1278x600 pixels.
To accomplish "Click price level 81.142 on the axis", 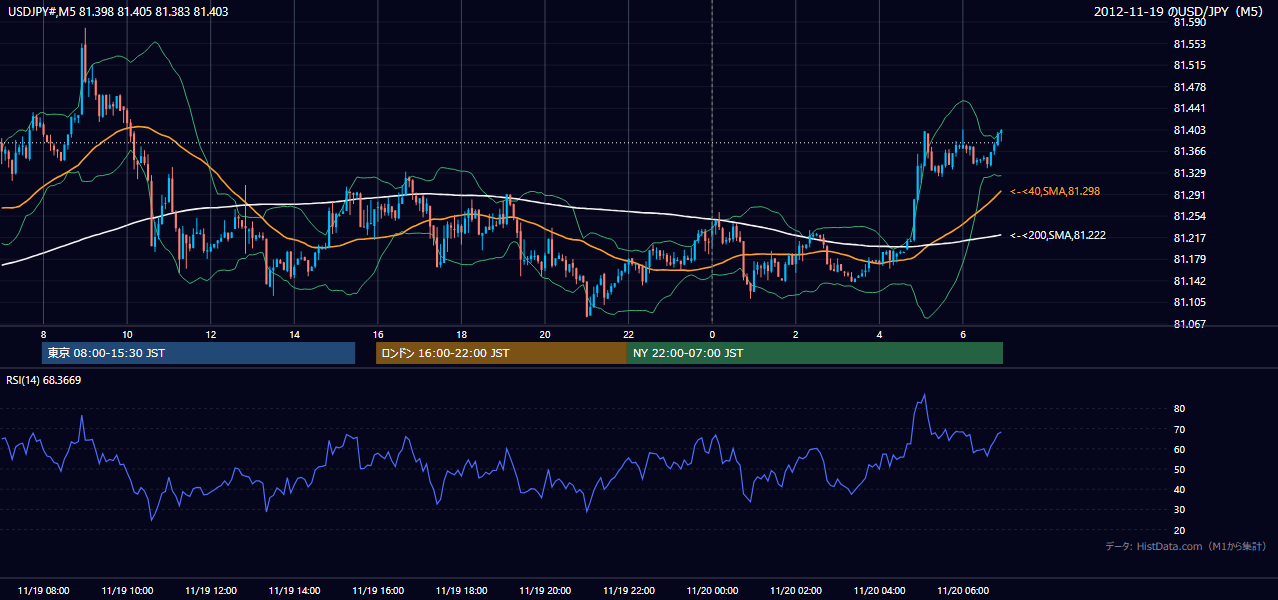I will (x=1188, y=281).
